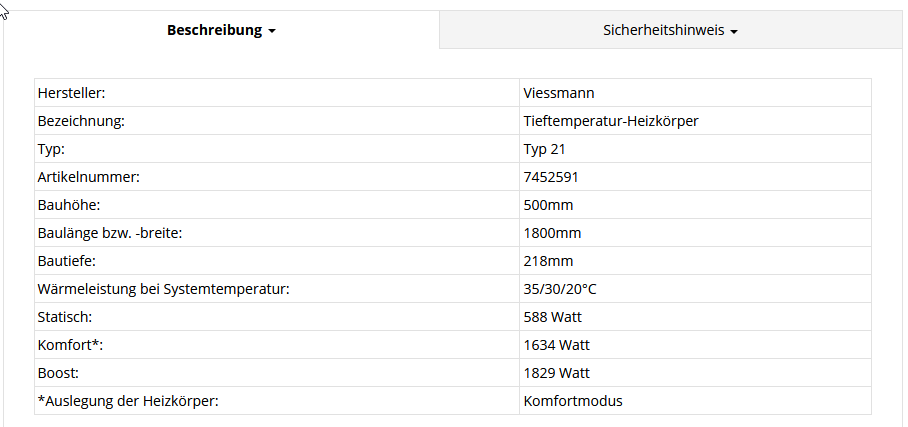Select article number 7452591

(x=551, y=177)
